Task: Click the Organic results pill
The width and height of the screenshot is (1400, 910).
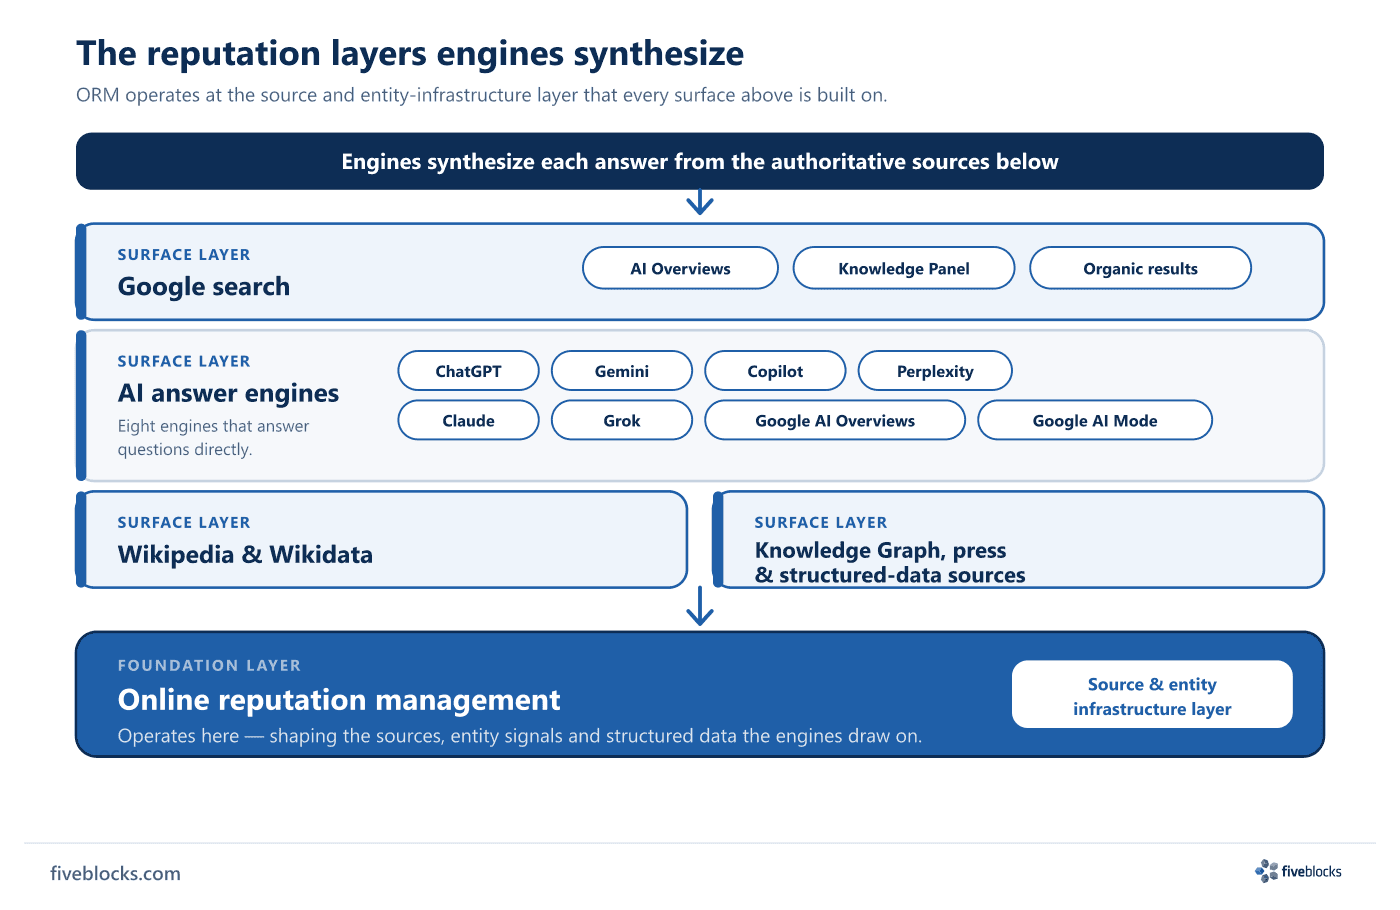Action: click(x=1140, y=268)
